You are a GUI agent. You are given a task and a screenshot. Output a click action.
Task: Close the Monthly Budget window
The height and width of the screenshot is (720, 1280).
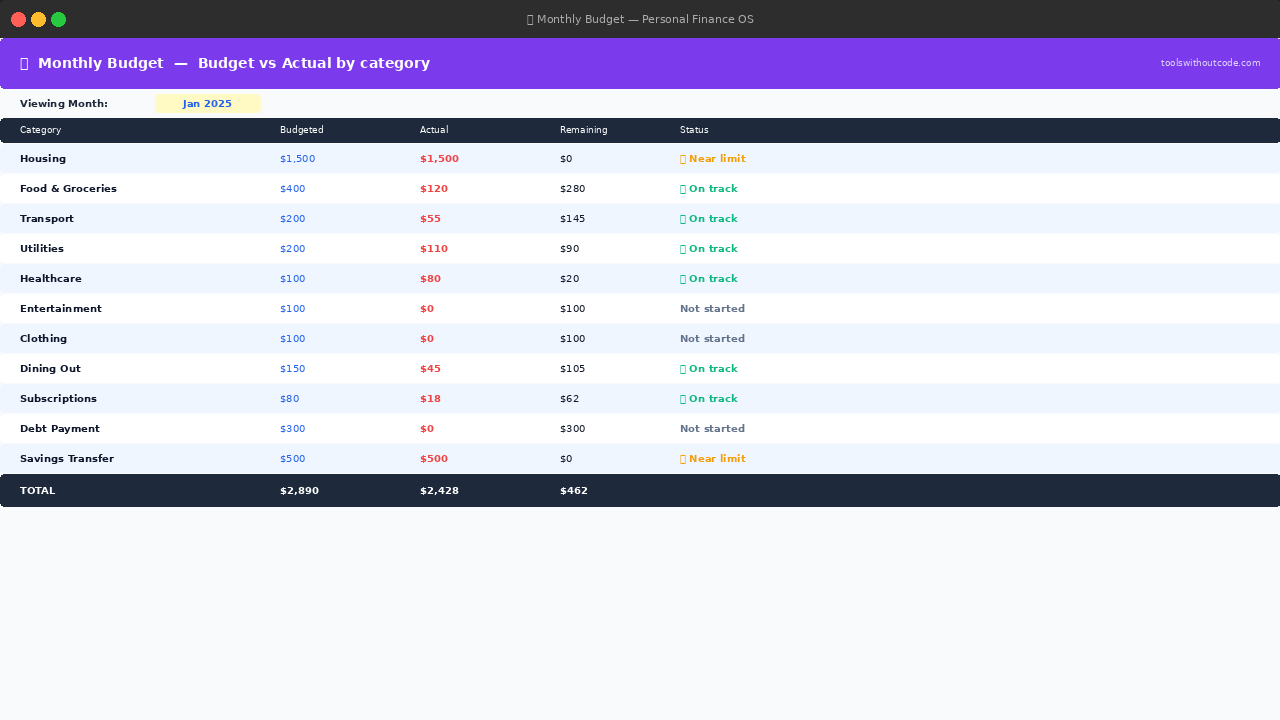(18, 19)
